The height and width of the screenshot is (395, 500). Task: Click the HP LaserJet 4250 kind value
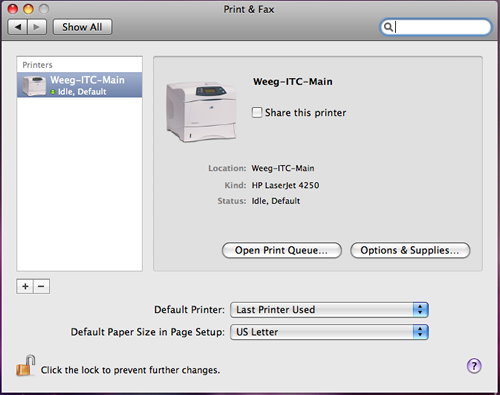pyautogui.click(x=285, y=185)
